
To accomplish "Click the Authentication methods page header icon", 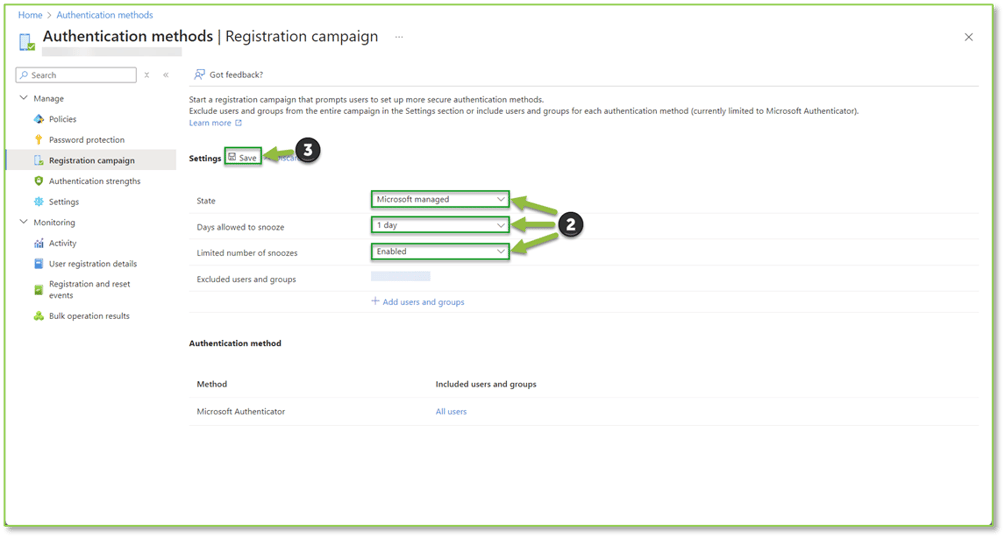I will [26, 42].
